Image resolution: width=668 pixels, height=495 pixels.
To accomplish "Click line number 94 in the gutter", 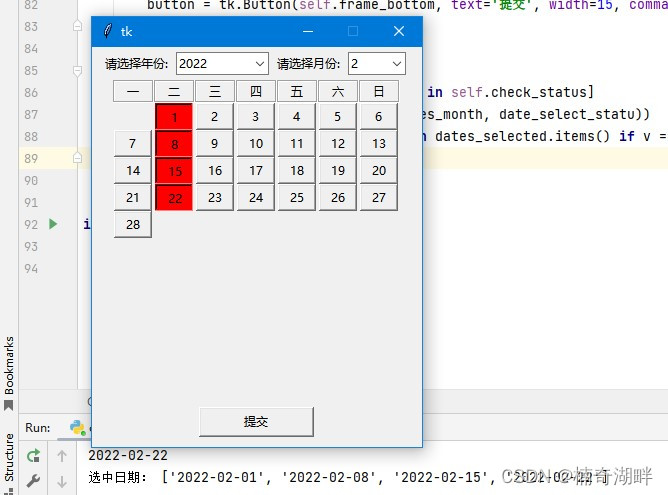I will (x=31, y=269).
